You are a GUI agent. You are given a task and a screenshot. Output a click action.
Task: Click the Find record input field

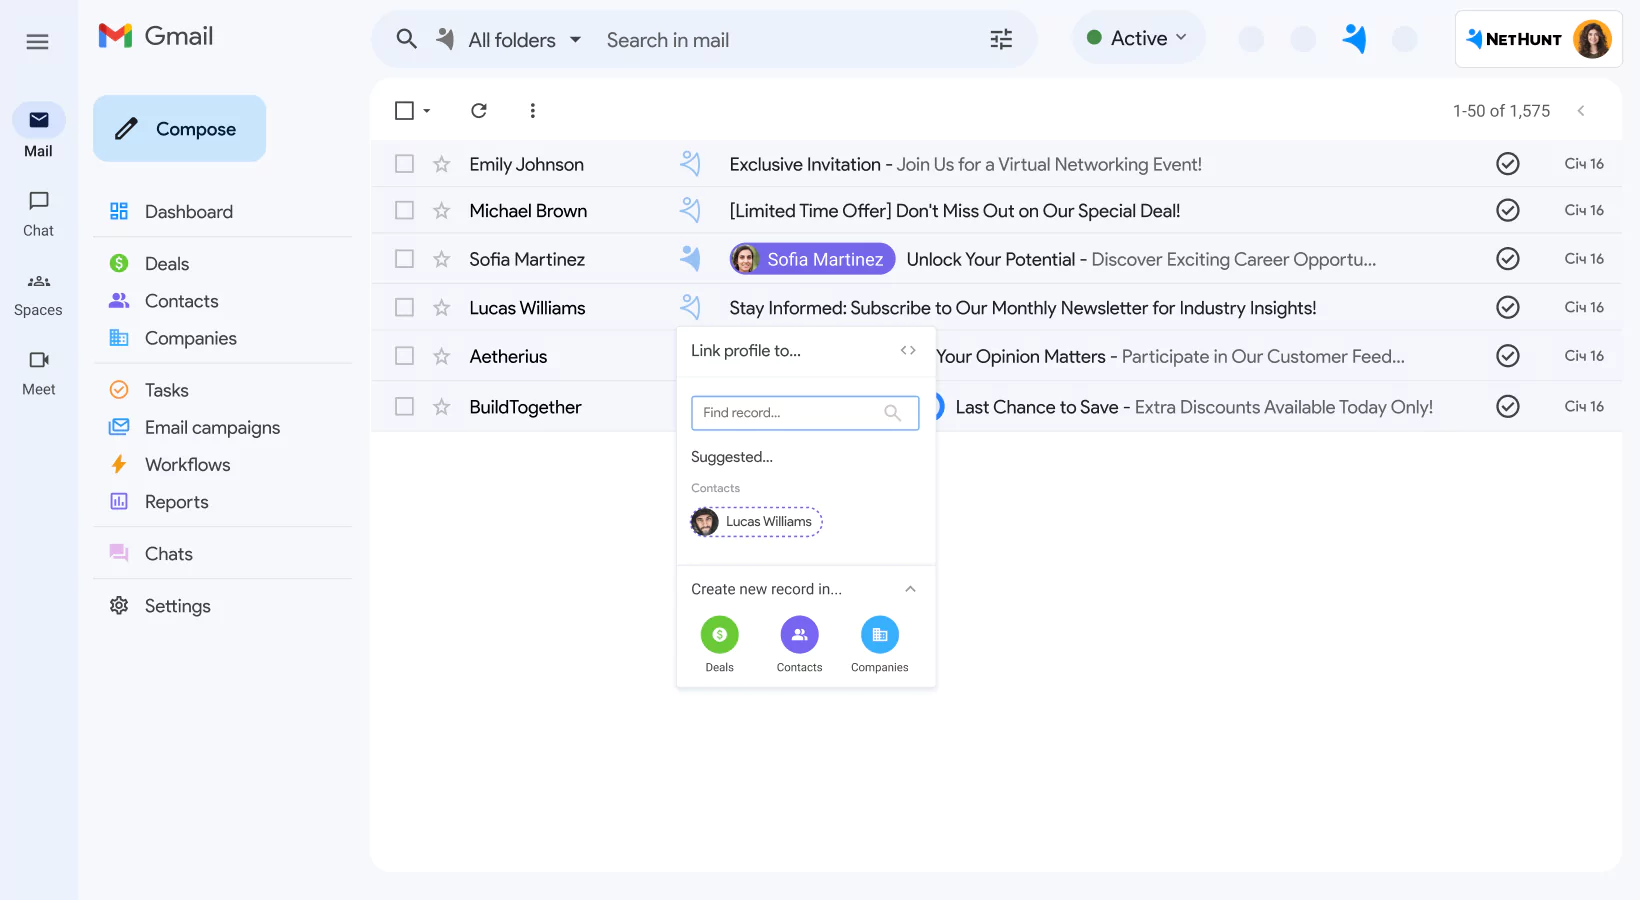[790, 412]
